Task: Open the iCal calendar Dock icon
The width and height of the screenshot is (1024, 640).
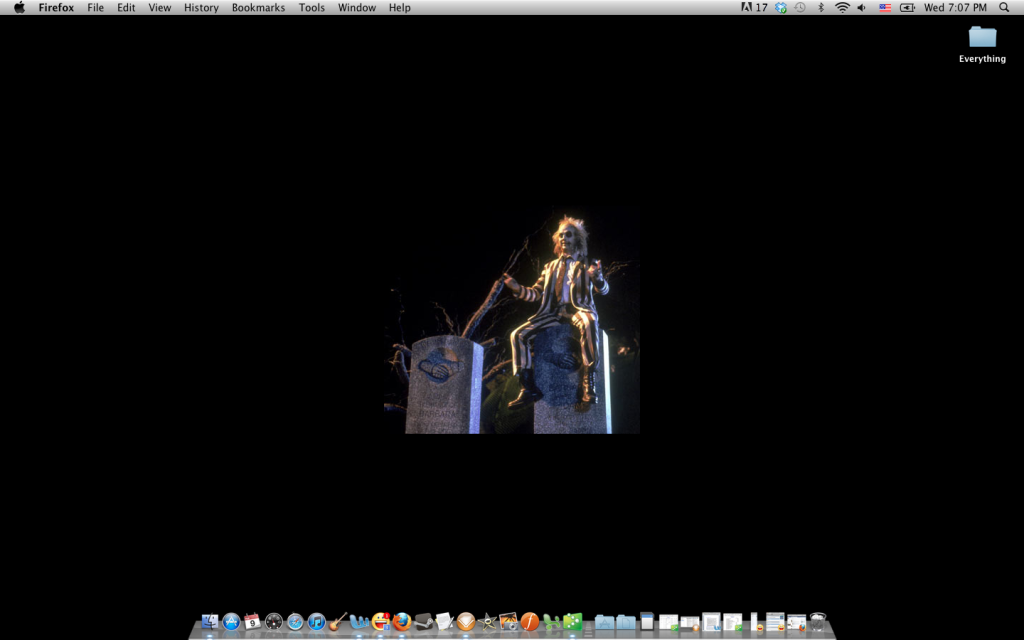Action: coord(252,621)
